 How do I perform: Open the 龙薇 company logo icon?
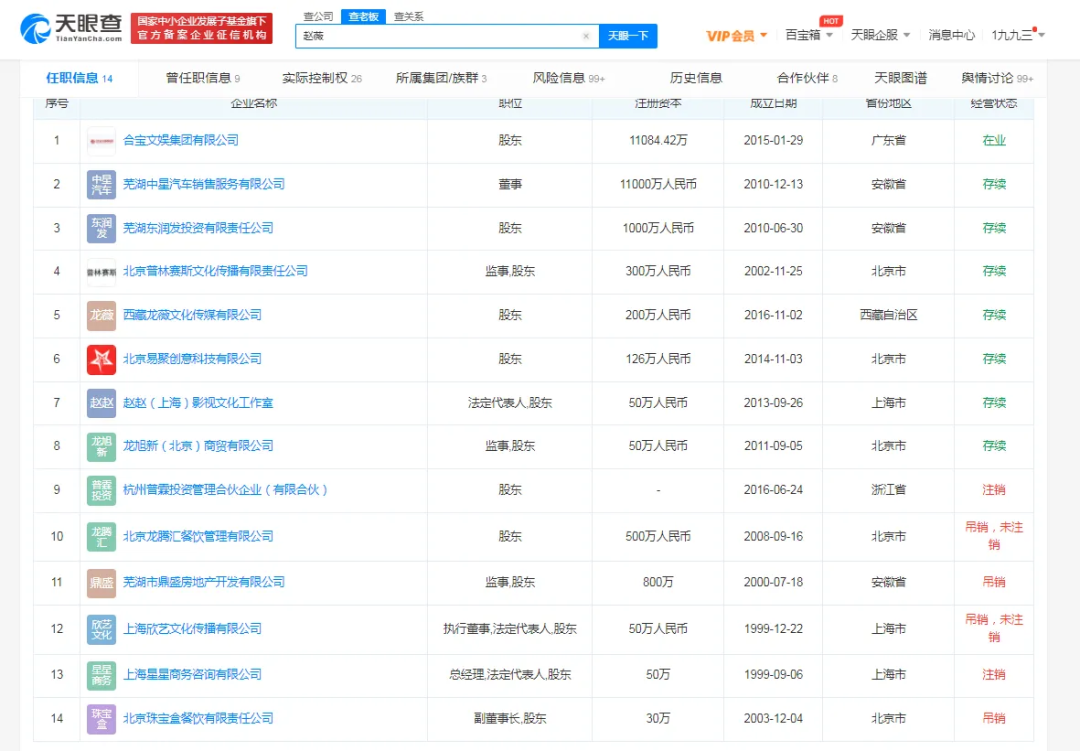(x=101, y=316)
